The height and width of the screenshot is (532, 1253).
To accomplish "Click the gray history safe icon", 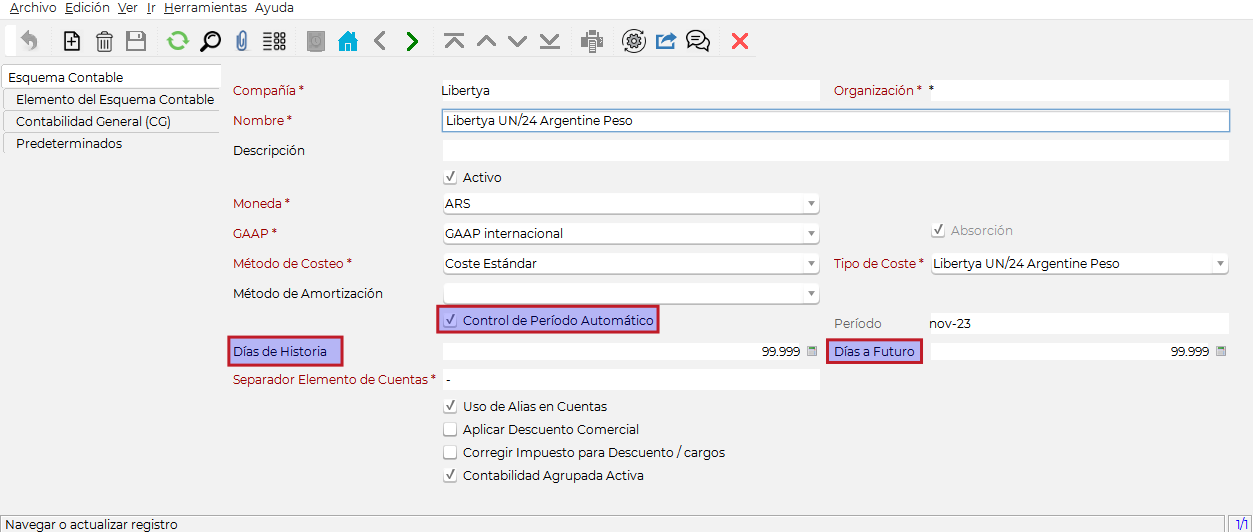I will click(x=316, y=41).
